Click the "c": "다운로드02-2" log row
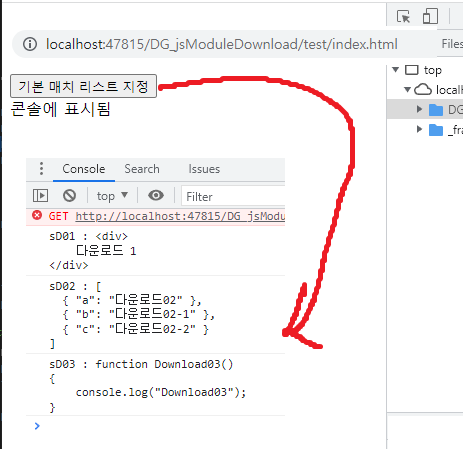Screen dimensions: 463x449 (136, 329)
